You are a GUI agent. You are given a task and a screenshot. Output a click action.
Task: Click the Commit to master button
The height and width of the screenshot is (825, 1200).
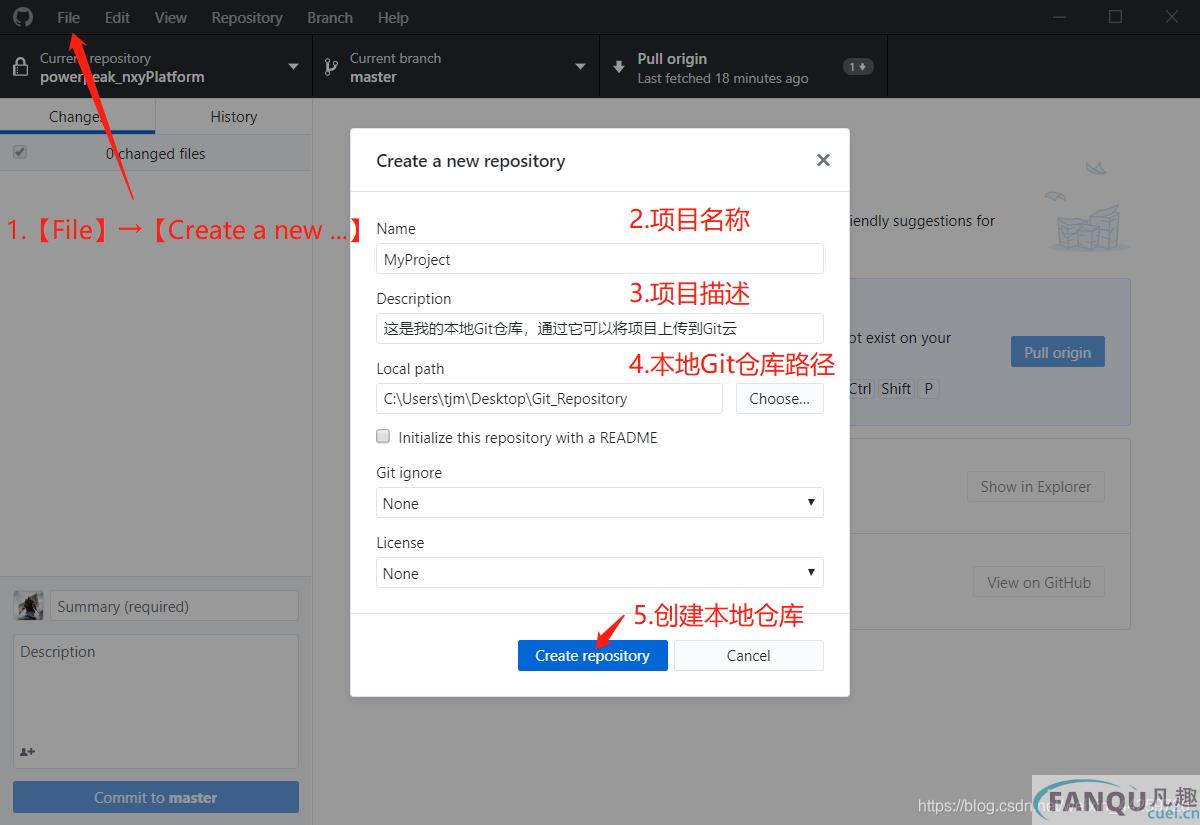(x=156, y=797)
